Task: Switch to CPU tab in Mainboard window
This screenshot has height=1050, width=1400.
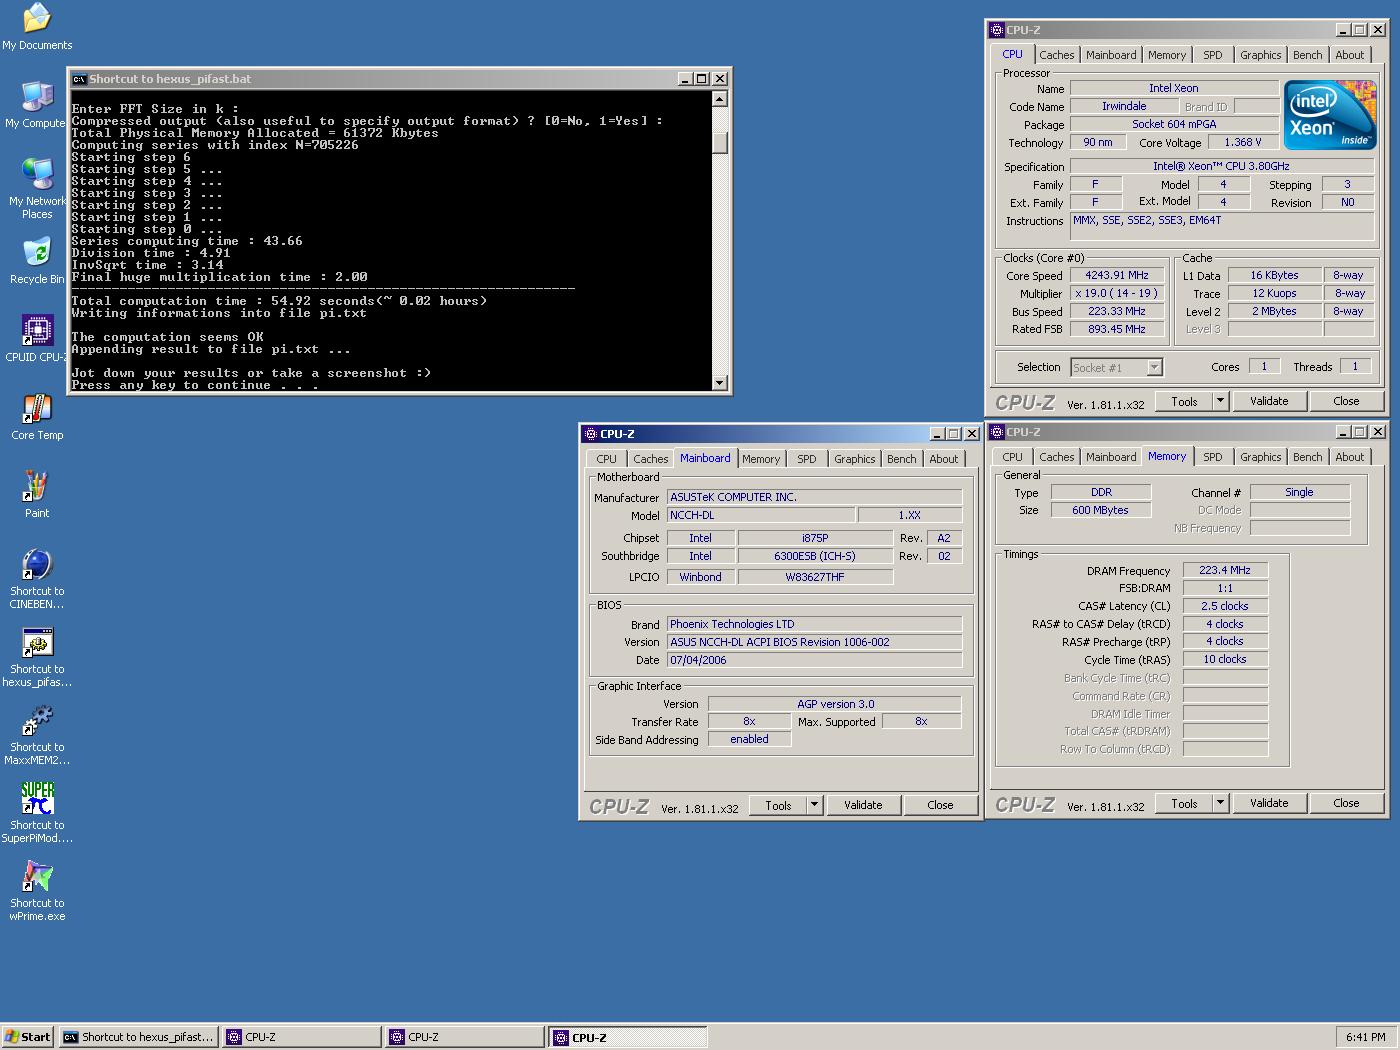Action: click(607, 459)
